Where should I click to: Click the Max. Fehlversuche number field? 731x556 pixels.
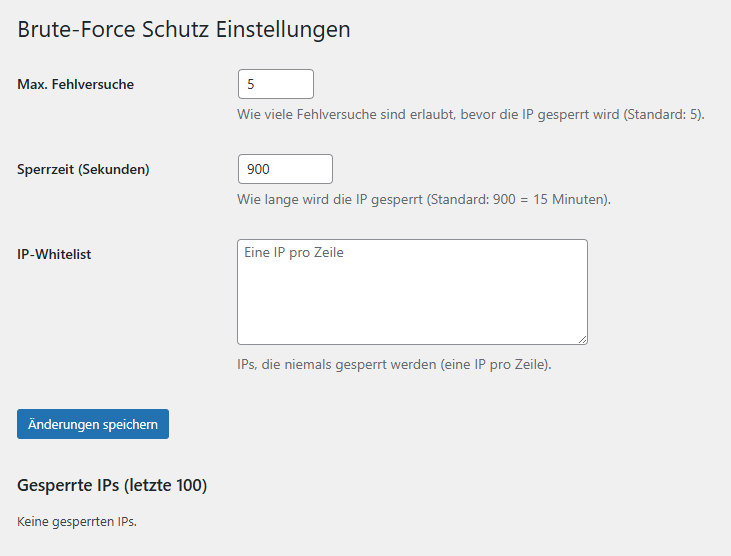276,84
